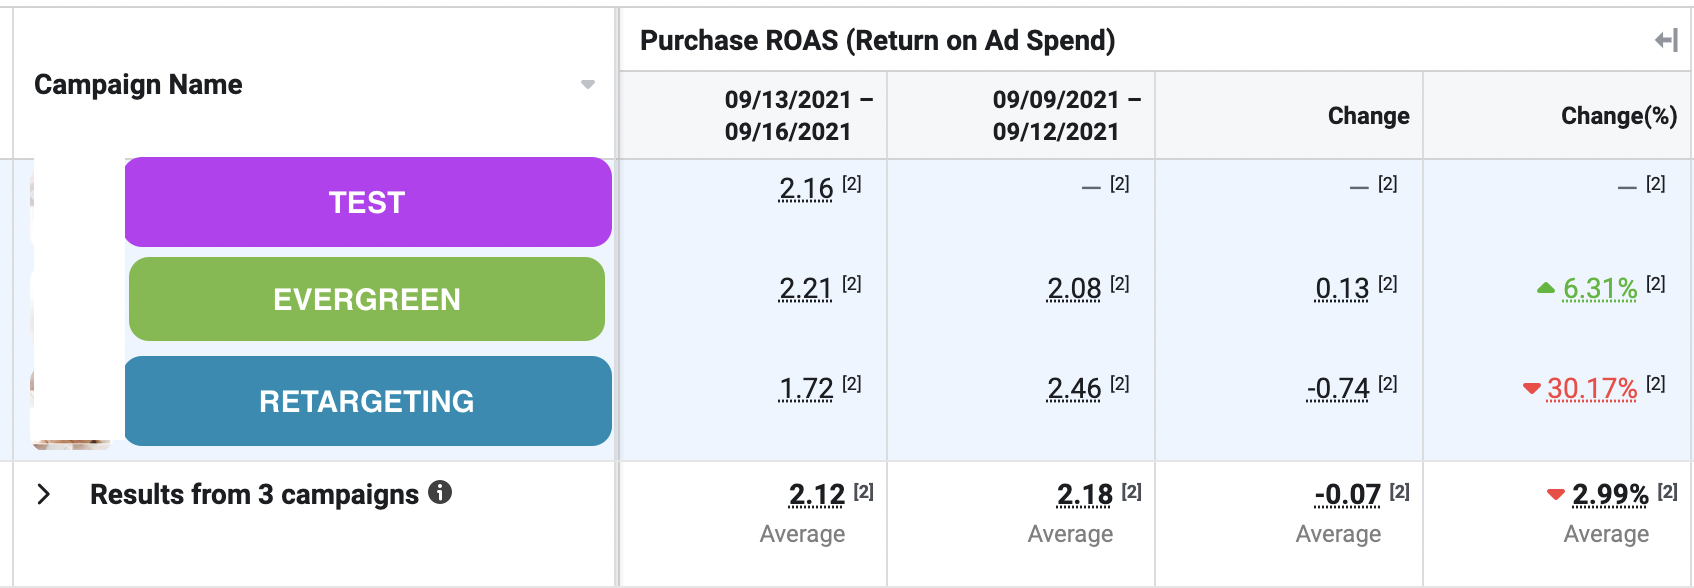
Task: Click the 2.16 ROAS value for TEST
Action: (x=805, y=188)
